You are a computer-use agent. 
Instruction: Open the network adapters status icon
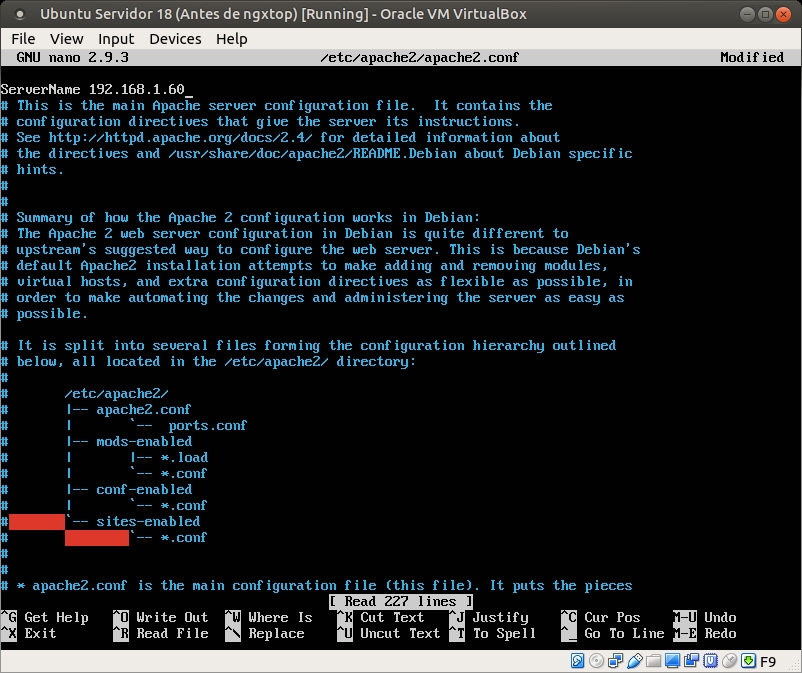pyautogui.click(x=615, y=661)
